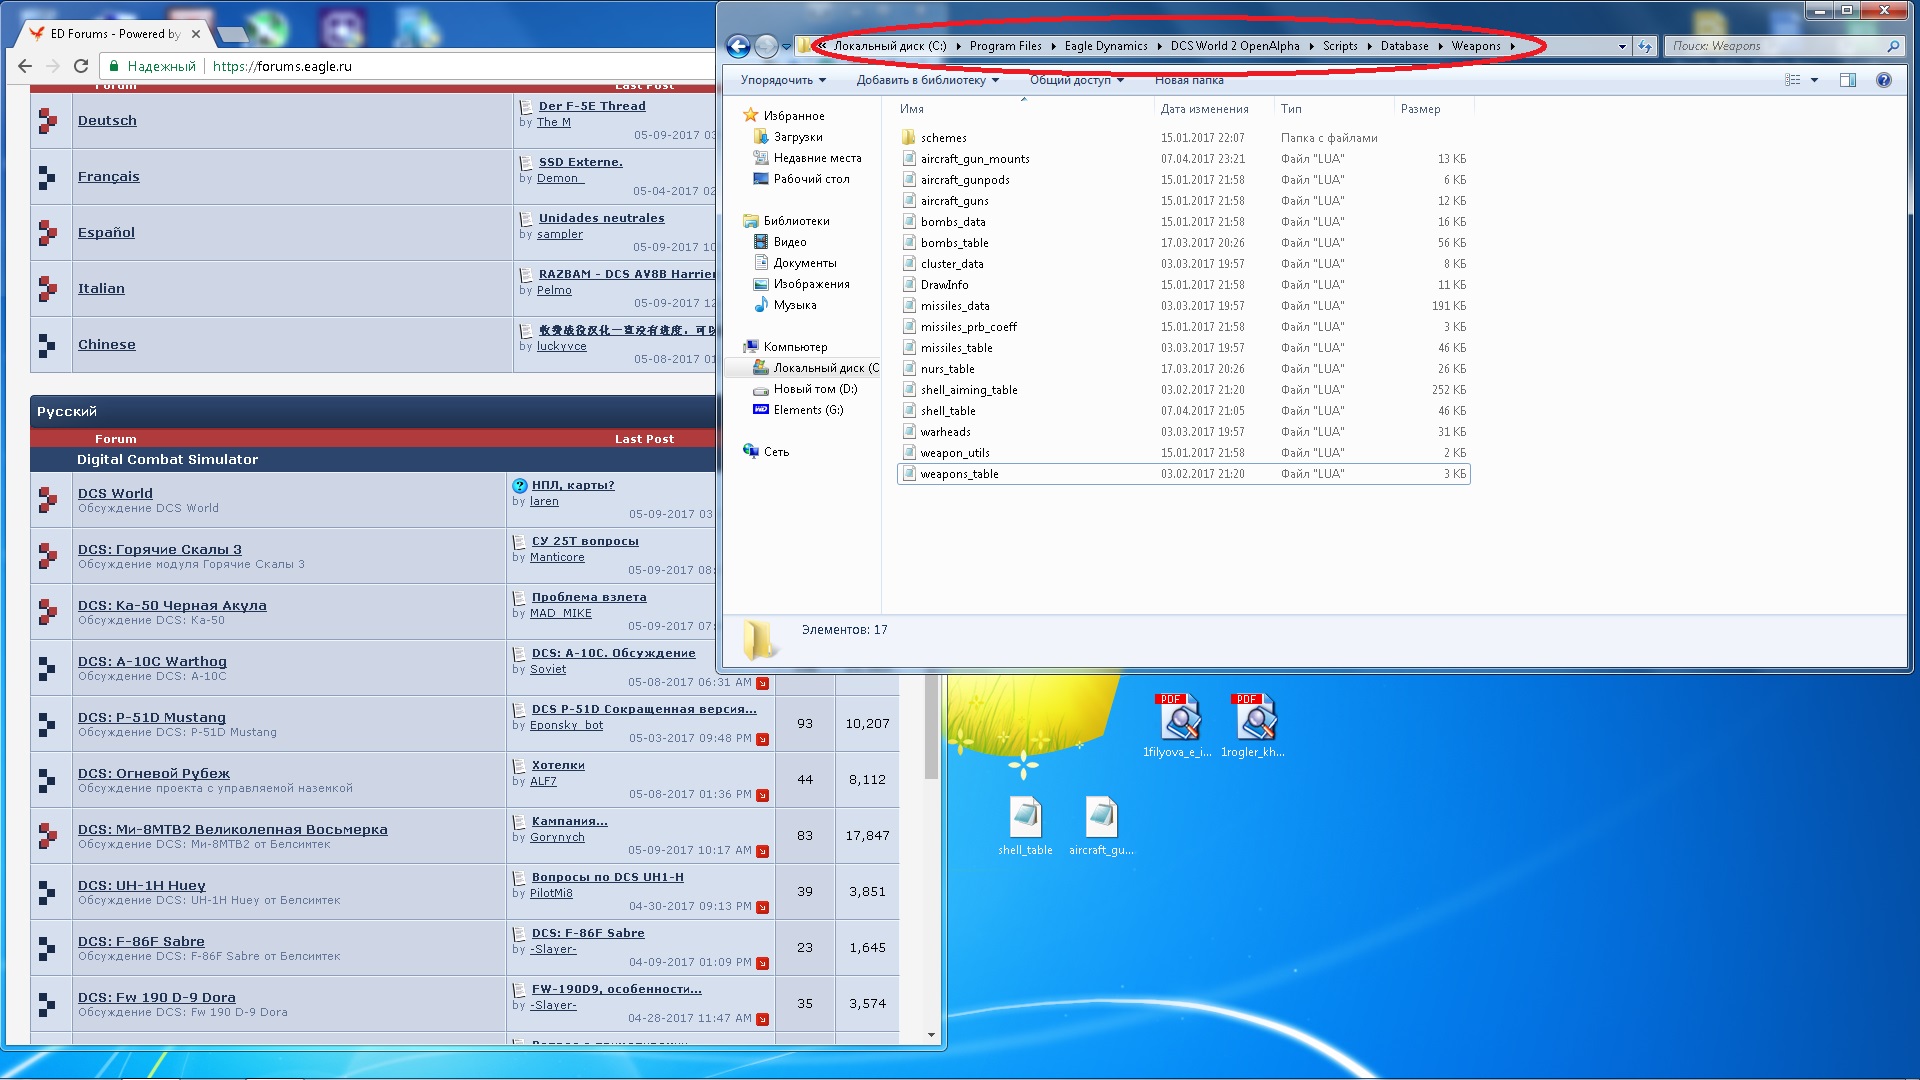This screenshot has width=1920, height=1080.
Task: Select the schemes folder in the file list
Action: coord(943,138)
